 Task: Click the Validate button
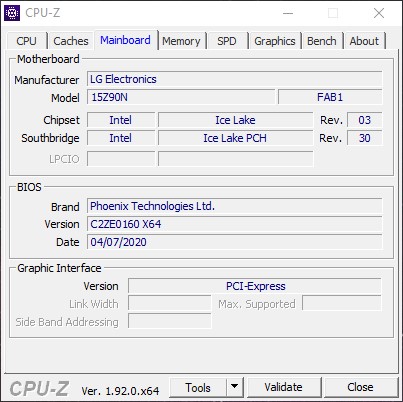tap(284, 387)
